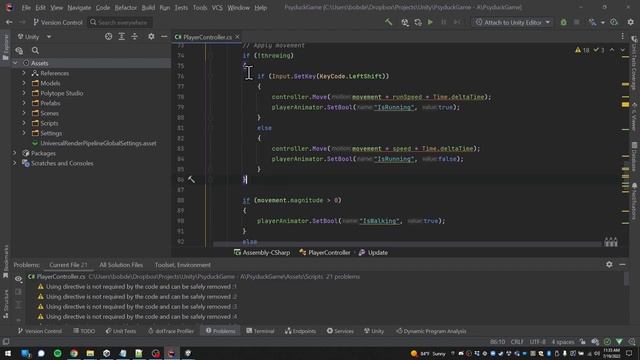Open the Navigate menu

(79, 7)
